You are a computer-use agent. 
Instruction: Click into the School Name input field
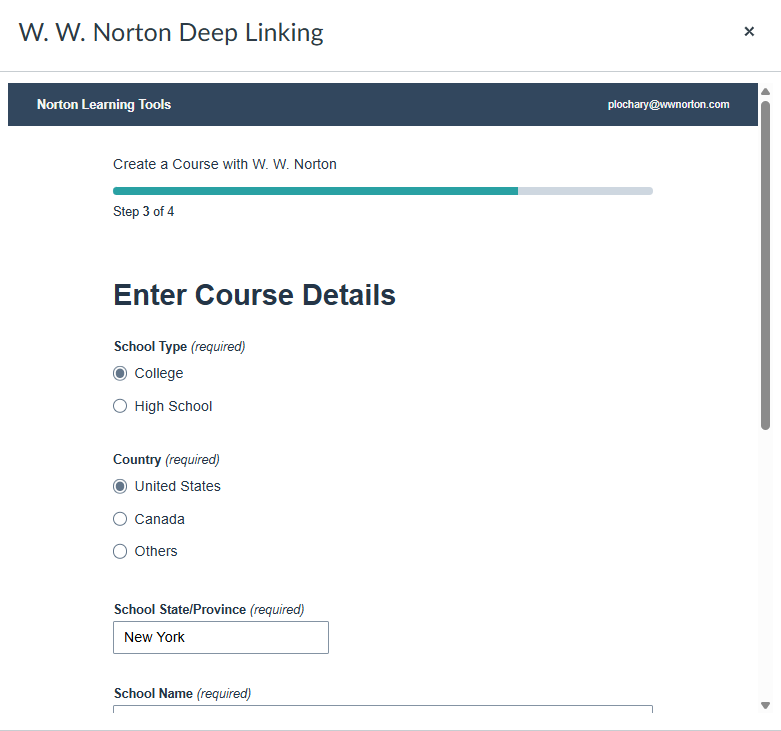383,709
